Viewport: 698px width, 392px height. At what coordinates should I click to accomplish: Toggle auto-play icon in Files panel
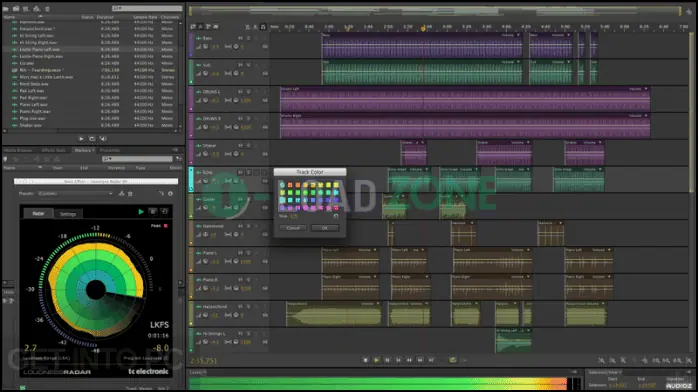pos(103,139)
